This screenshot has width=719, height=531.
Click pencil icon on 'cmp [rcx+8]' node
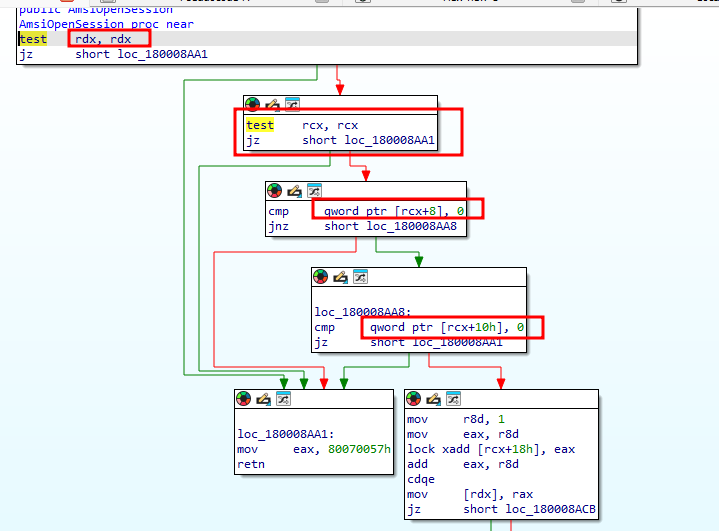[294, 190]
